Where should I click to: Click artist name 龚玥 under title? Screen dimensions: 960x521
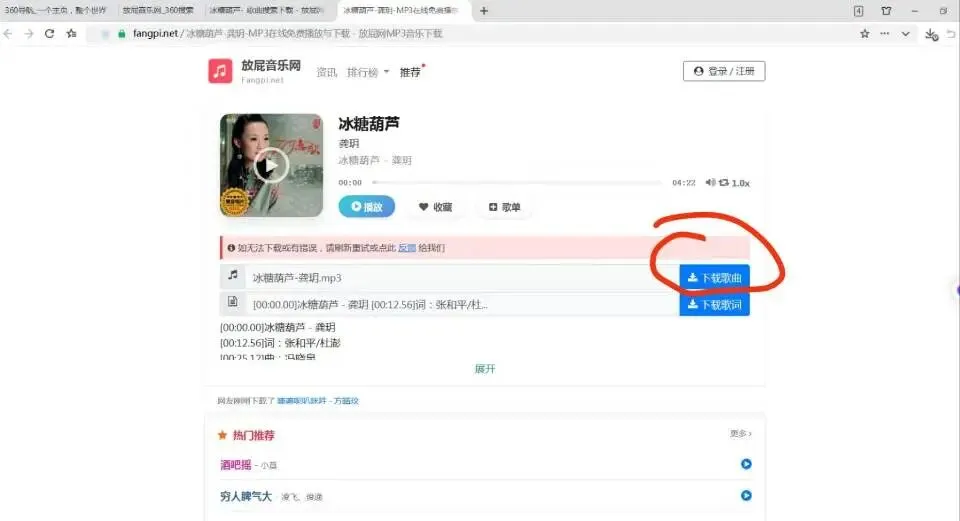[349, 143]
